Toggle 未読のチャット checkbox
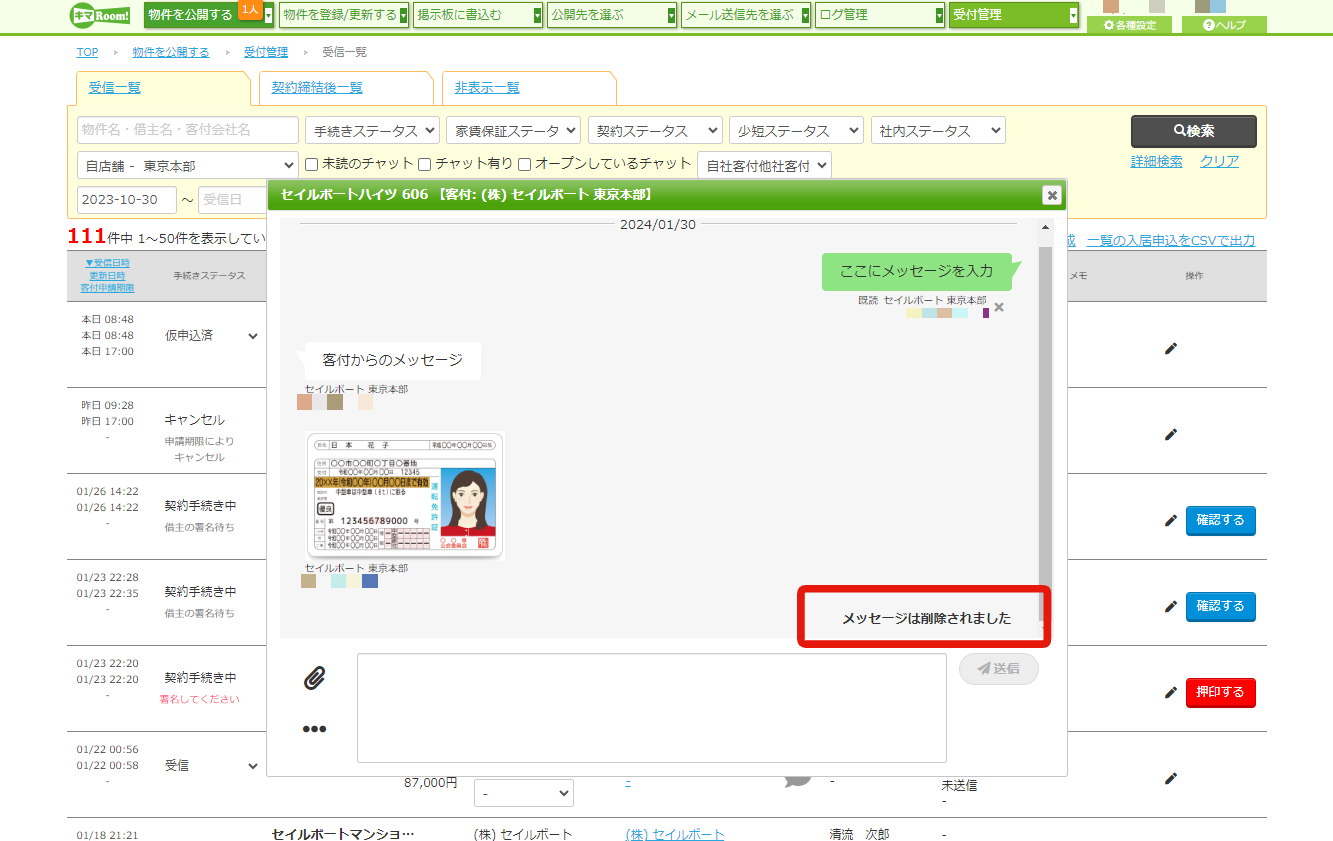Viewport: 1333px width, 841px height. (312, 164)
